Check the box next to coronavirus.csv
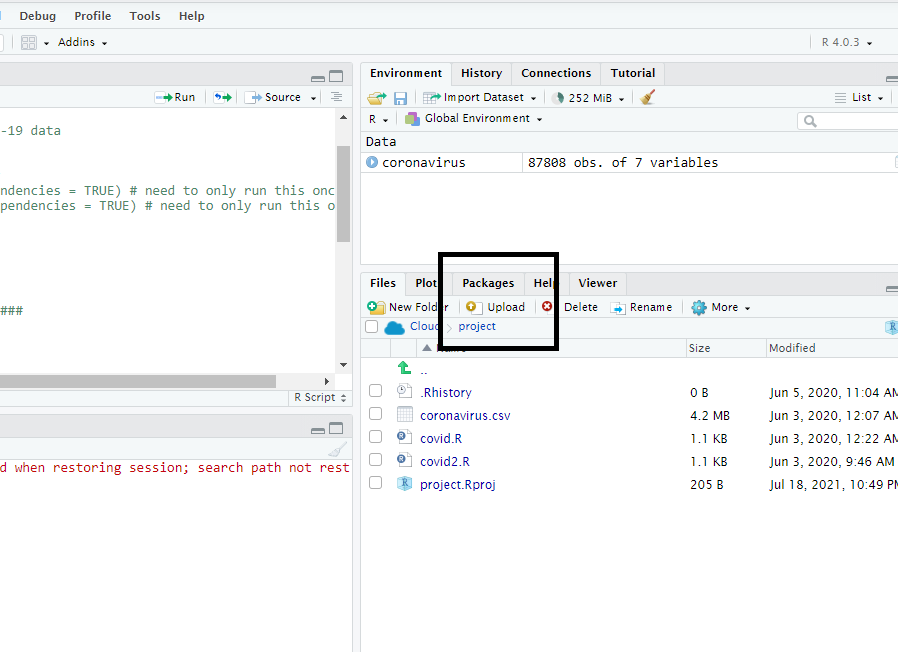Screen dimensions: 898x652 click(x=375, y=413)
